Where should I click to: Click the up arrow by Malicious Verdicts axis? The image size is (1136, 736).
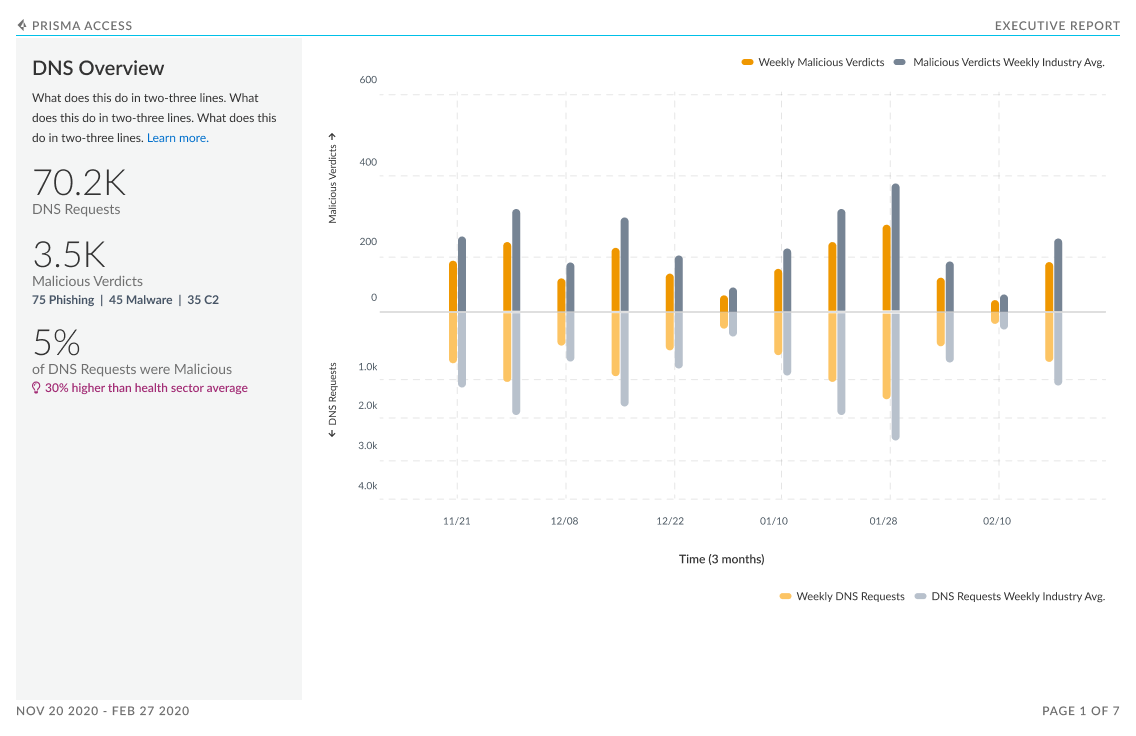pos(332,136)
